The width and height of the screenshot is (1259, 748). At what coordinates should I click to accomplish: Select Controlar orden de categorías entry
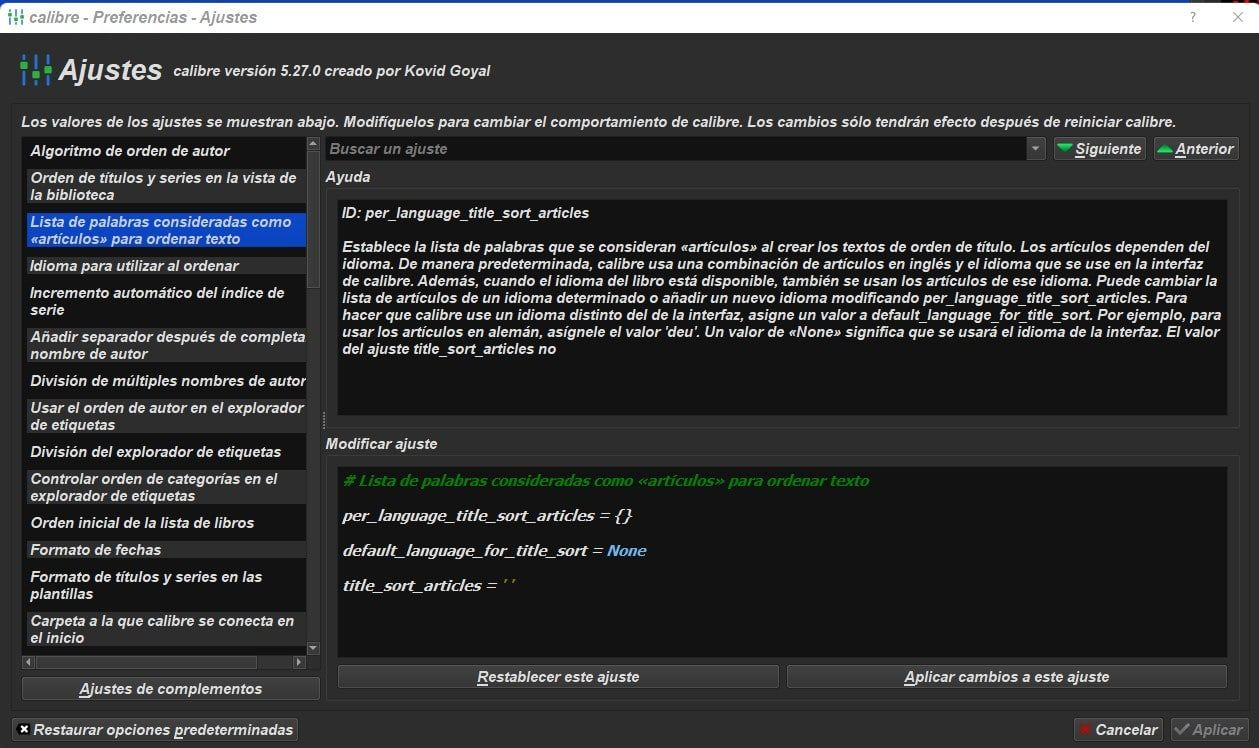[166, 487]
